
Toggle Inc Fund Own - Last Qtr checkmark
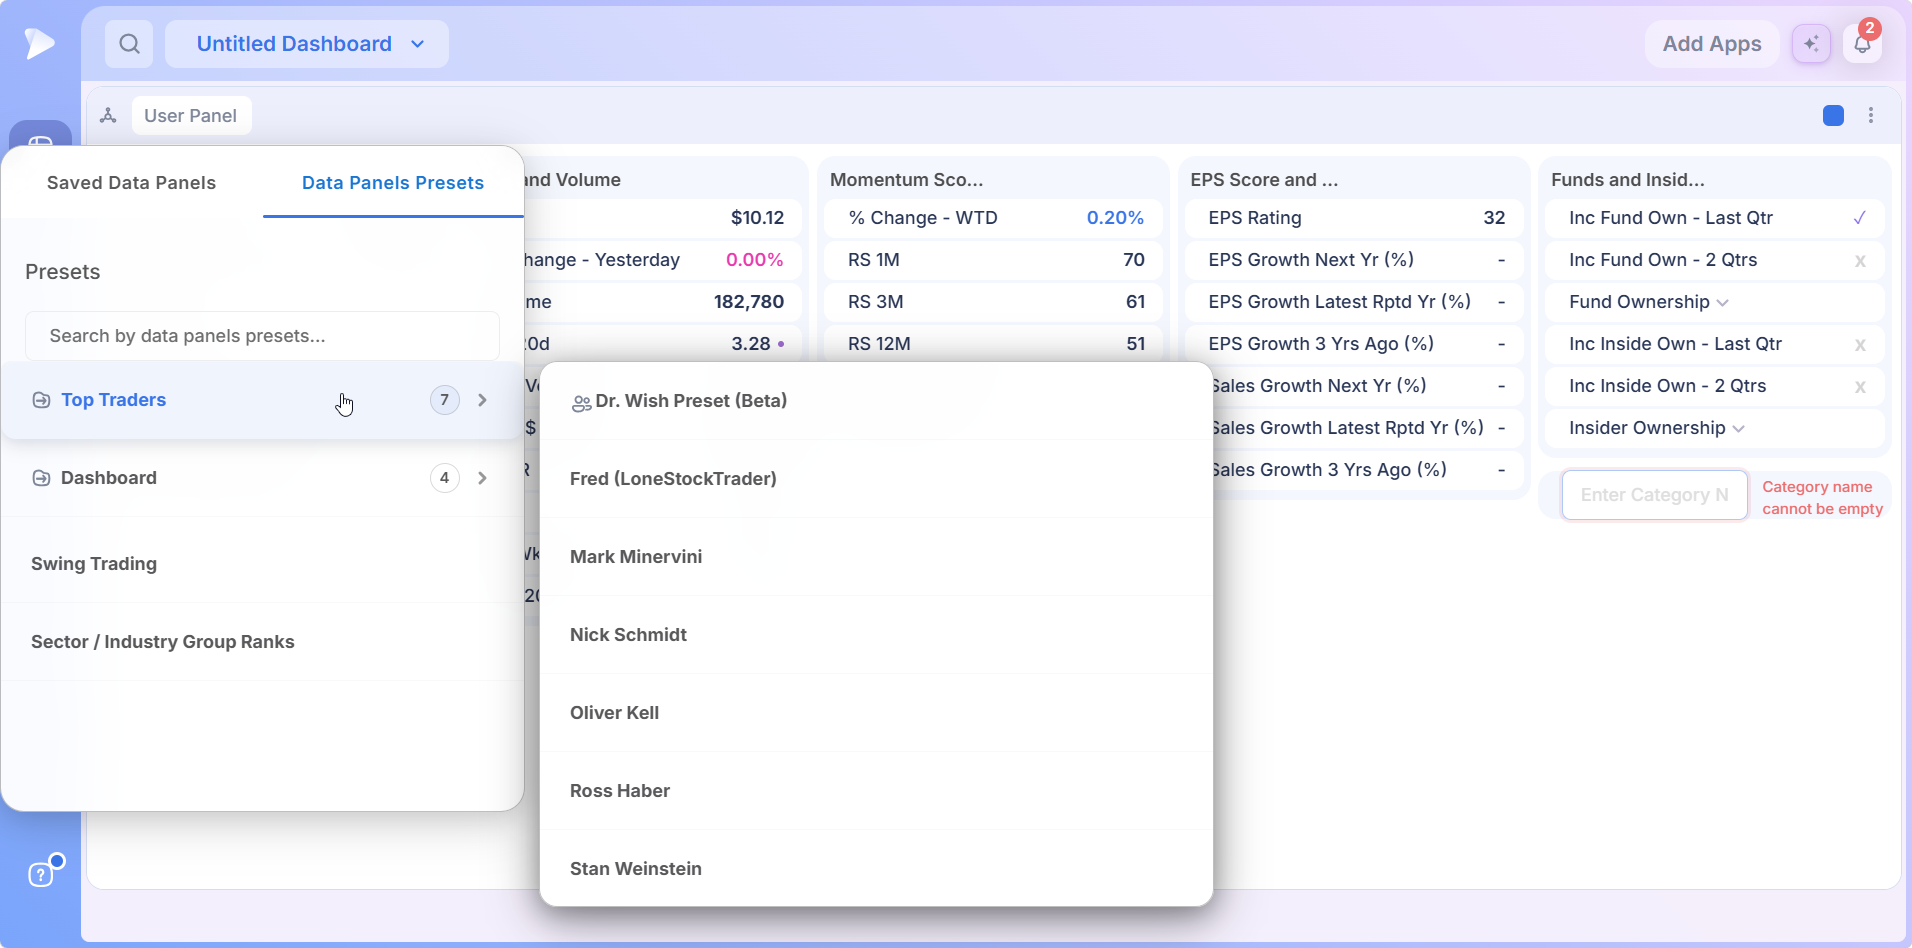click(x=1859, y=218)
